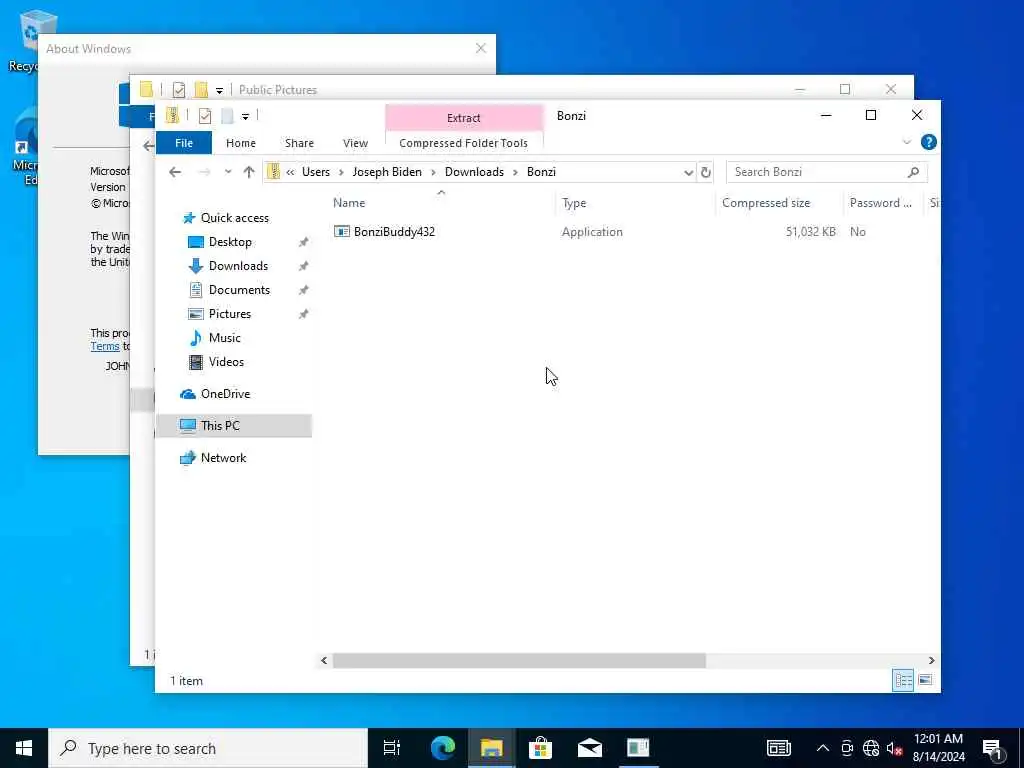Select Quick access in navigation pane
This screenshot has height=768, width=1024.
234,217
